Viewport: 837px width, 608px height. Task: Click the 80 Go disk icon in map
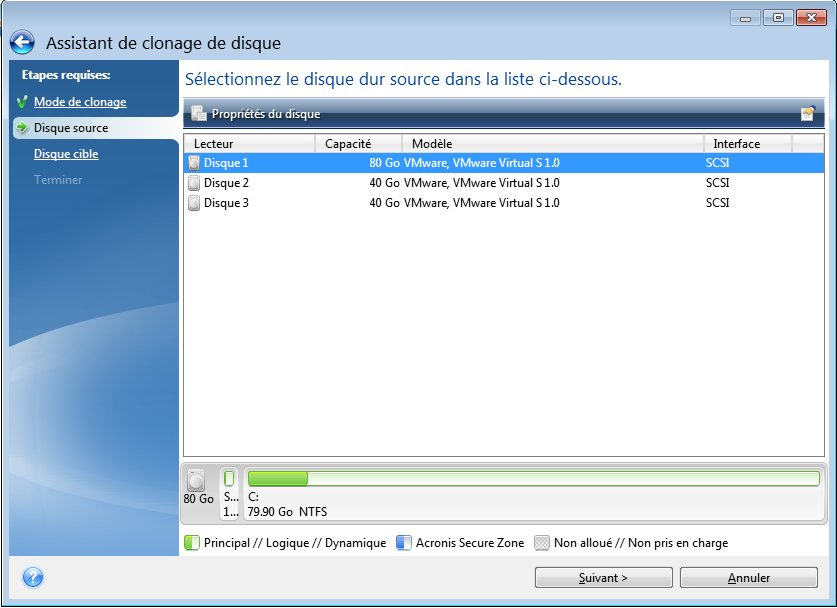197,481
